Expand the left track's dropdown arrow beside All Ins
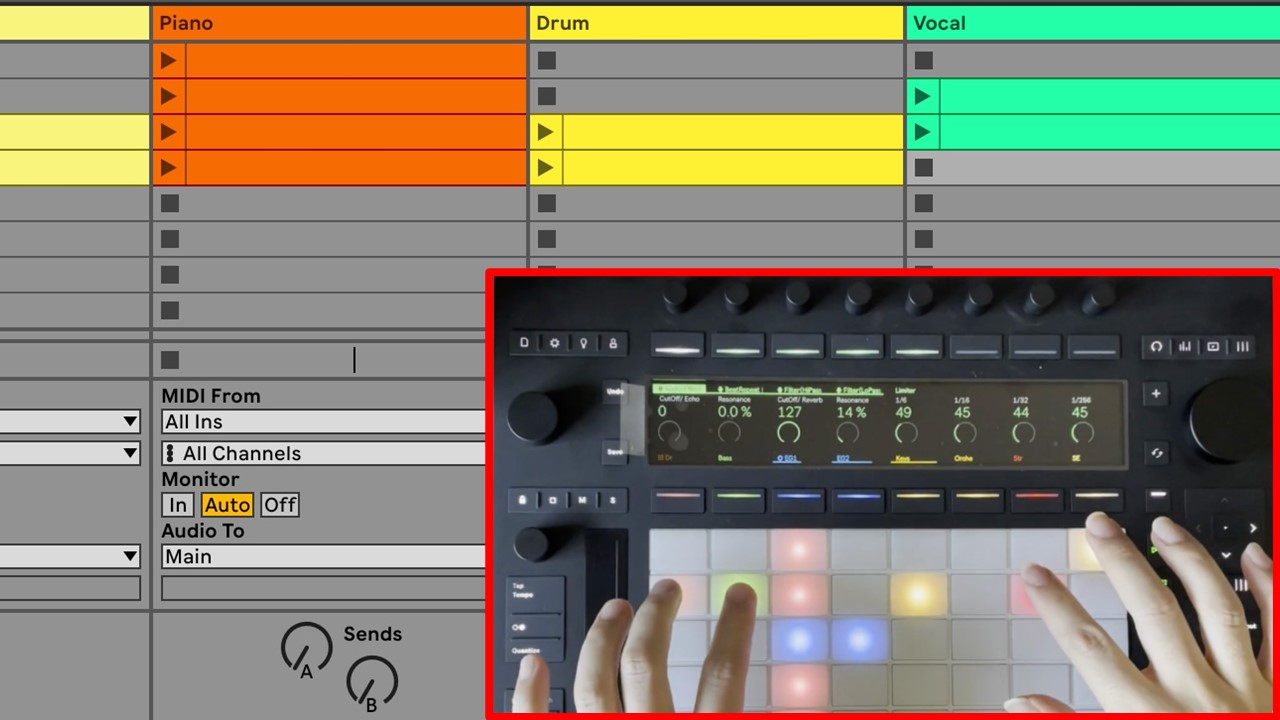 pos(130,422)
